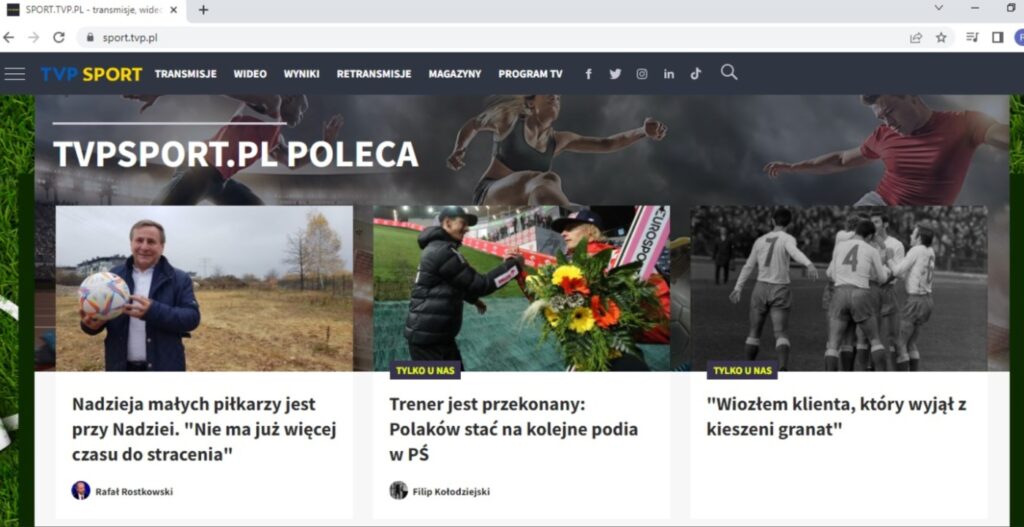Open the site search magnifier icon
The width and height of the screenshot is (1024, 527).
click(729, 72)
